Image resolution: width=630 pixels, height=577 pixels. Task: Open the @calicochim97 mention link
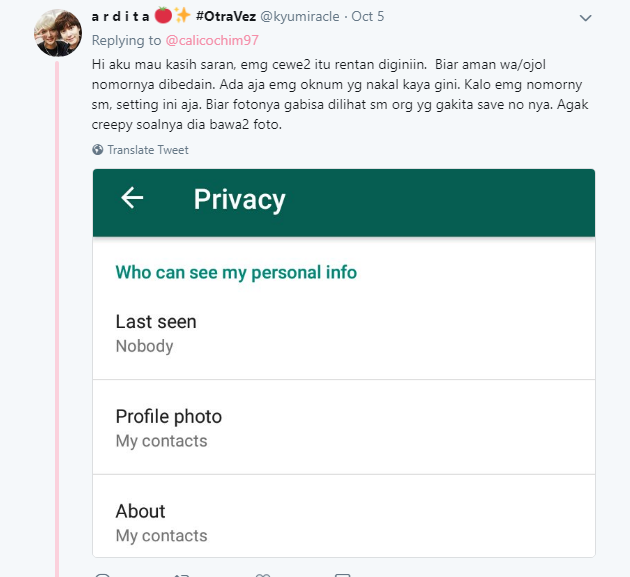click(212, 40)
